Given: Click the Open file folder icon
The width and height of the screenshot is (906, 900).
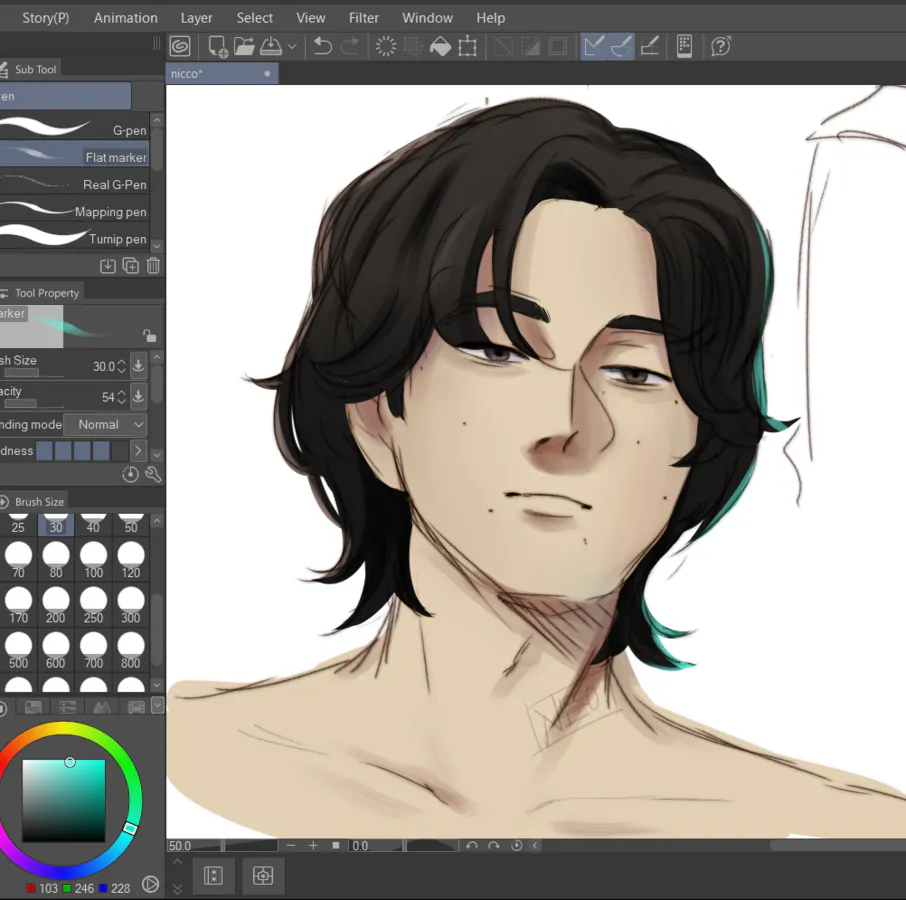Looking at the screenshot, I should (x=244, y=46).
